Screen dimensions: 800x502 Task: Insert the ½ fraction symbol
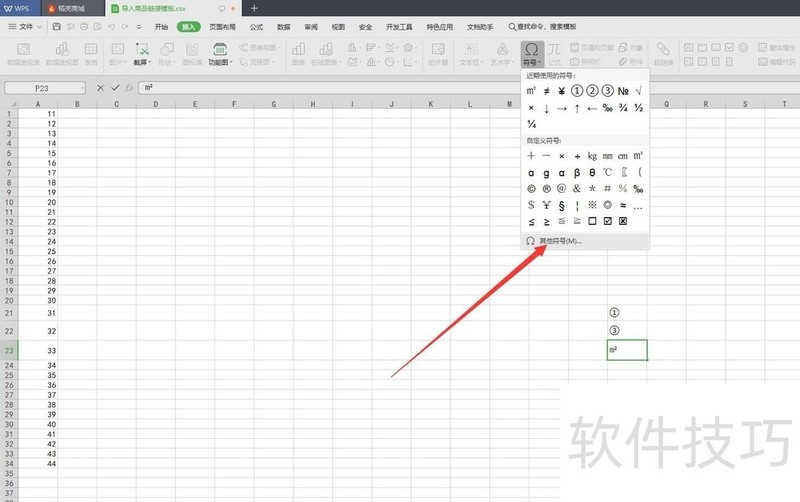click(x=638, y=108)
